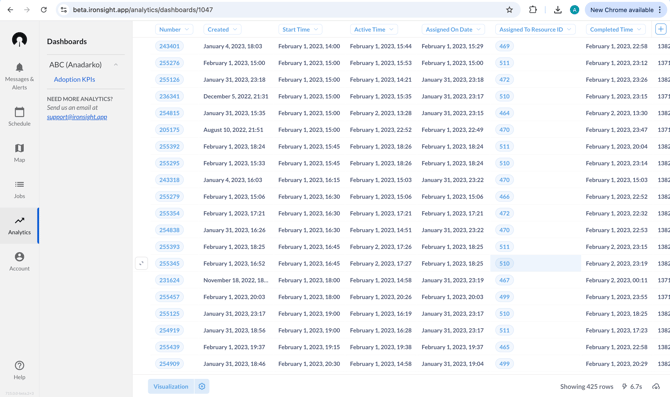Click resource ID 464
This screenshot has width=670, height=397.
coord(505,113)
